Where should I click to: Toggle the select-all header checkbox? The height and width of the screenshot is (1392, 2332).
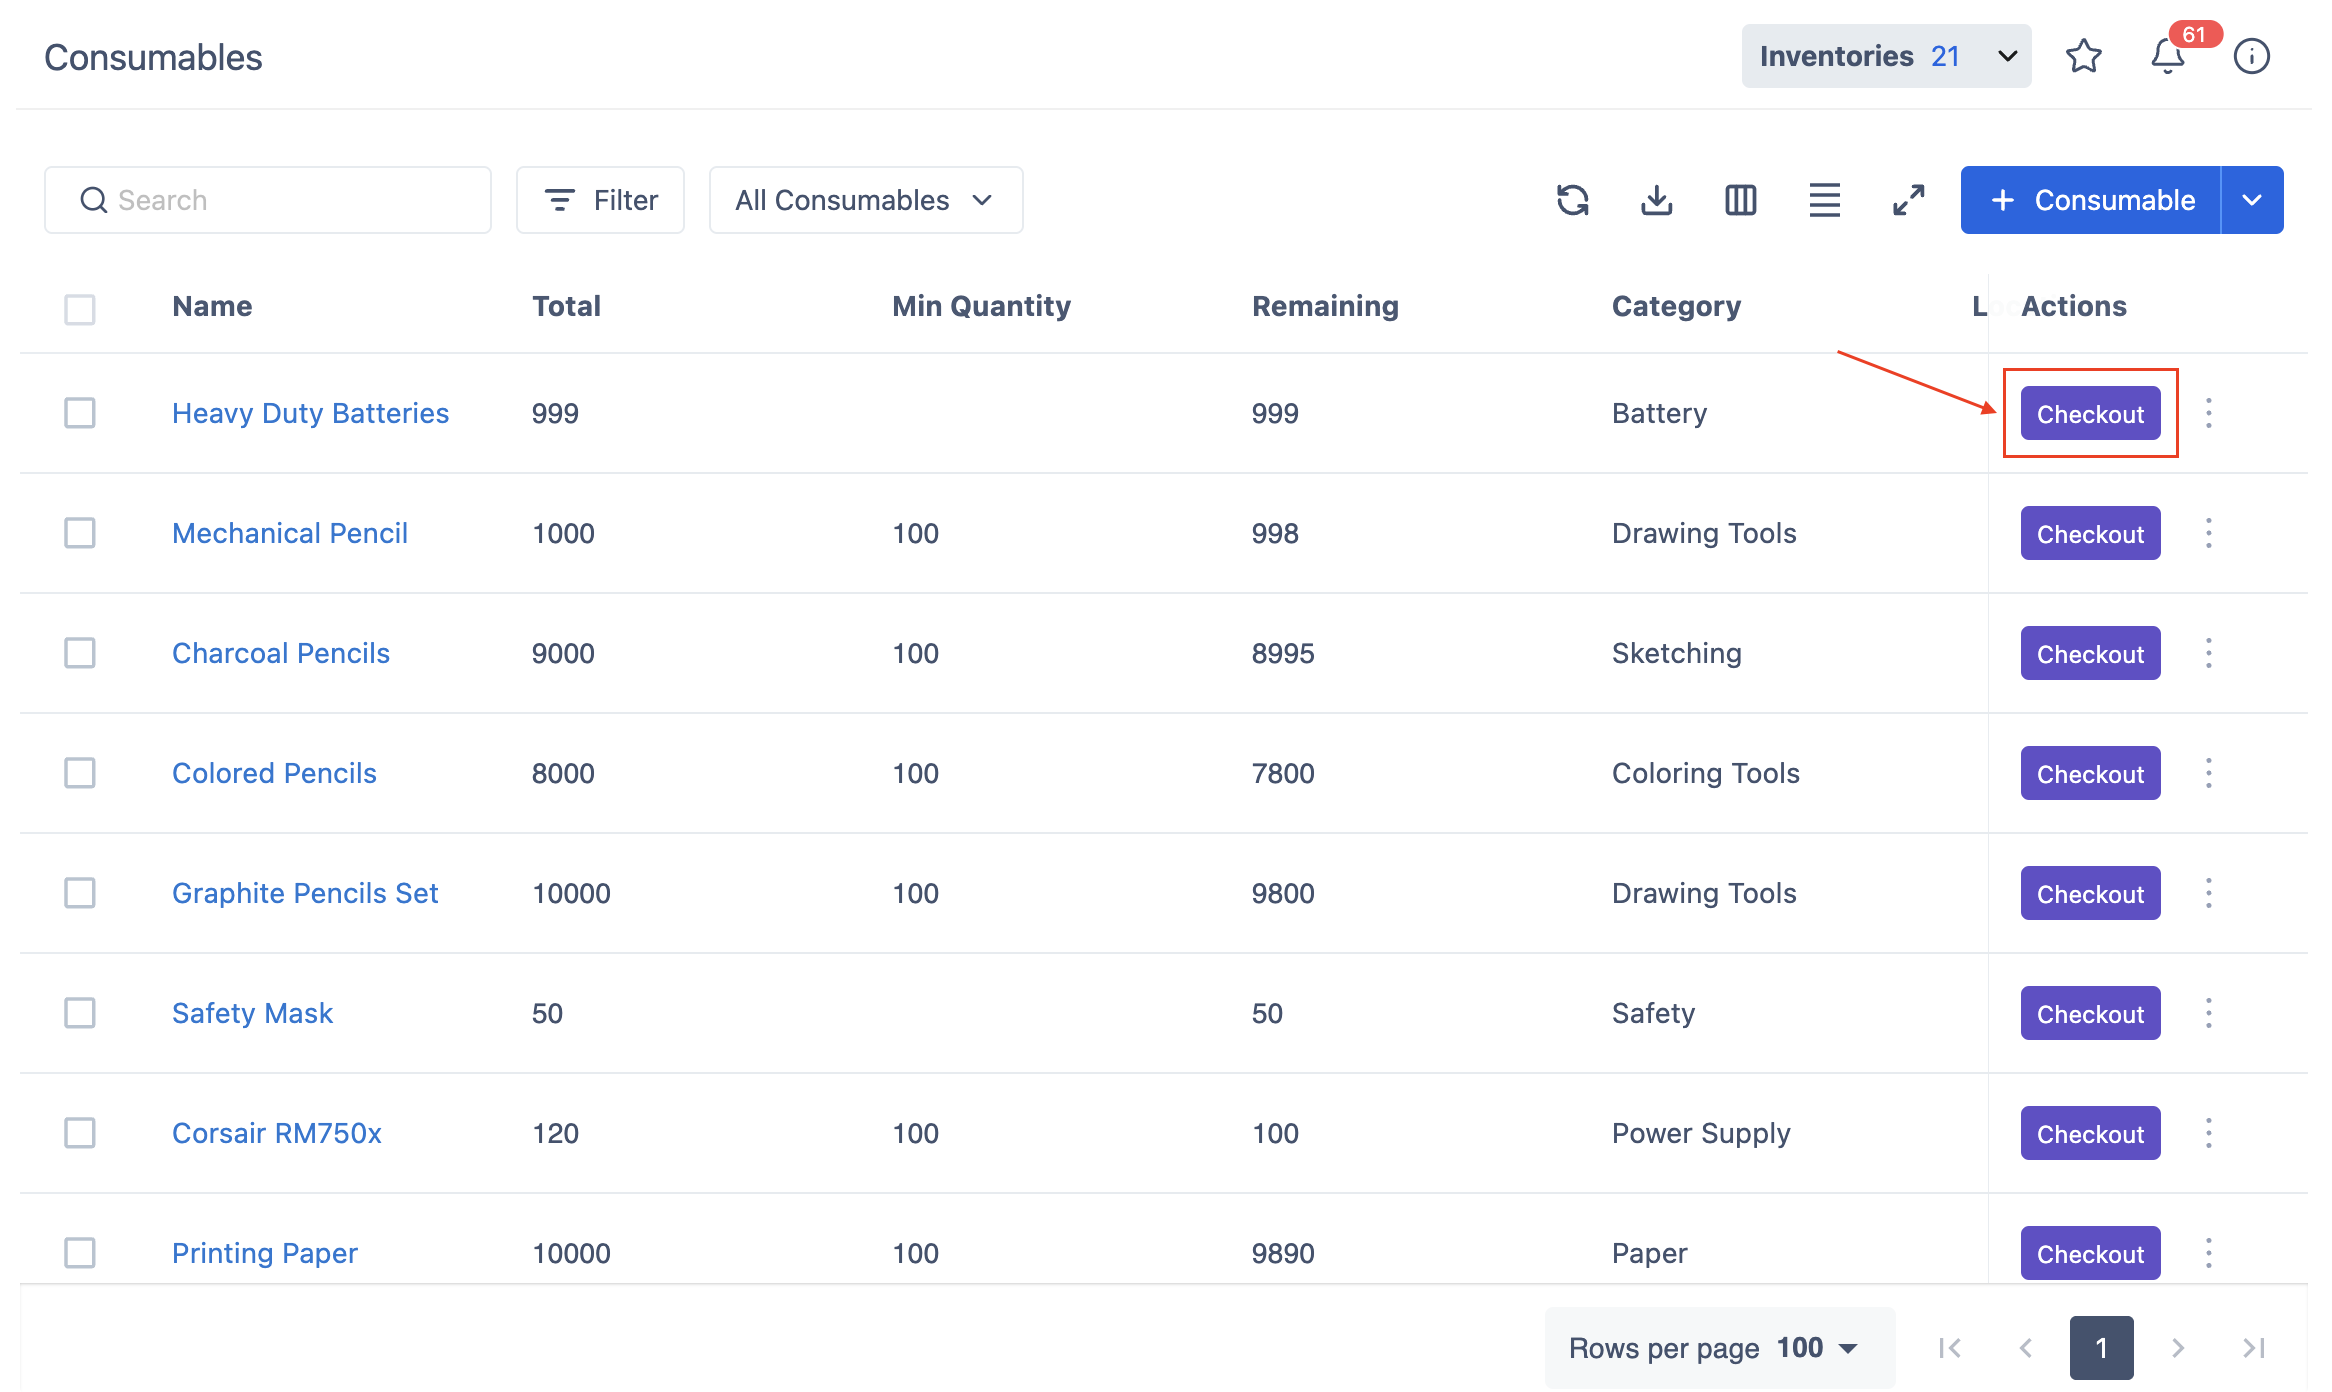pos(80,309)
